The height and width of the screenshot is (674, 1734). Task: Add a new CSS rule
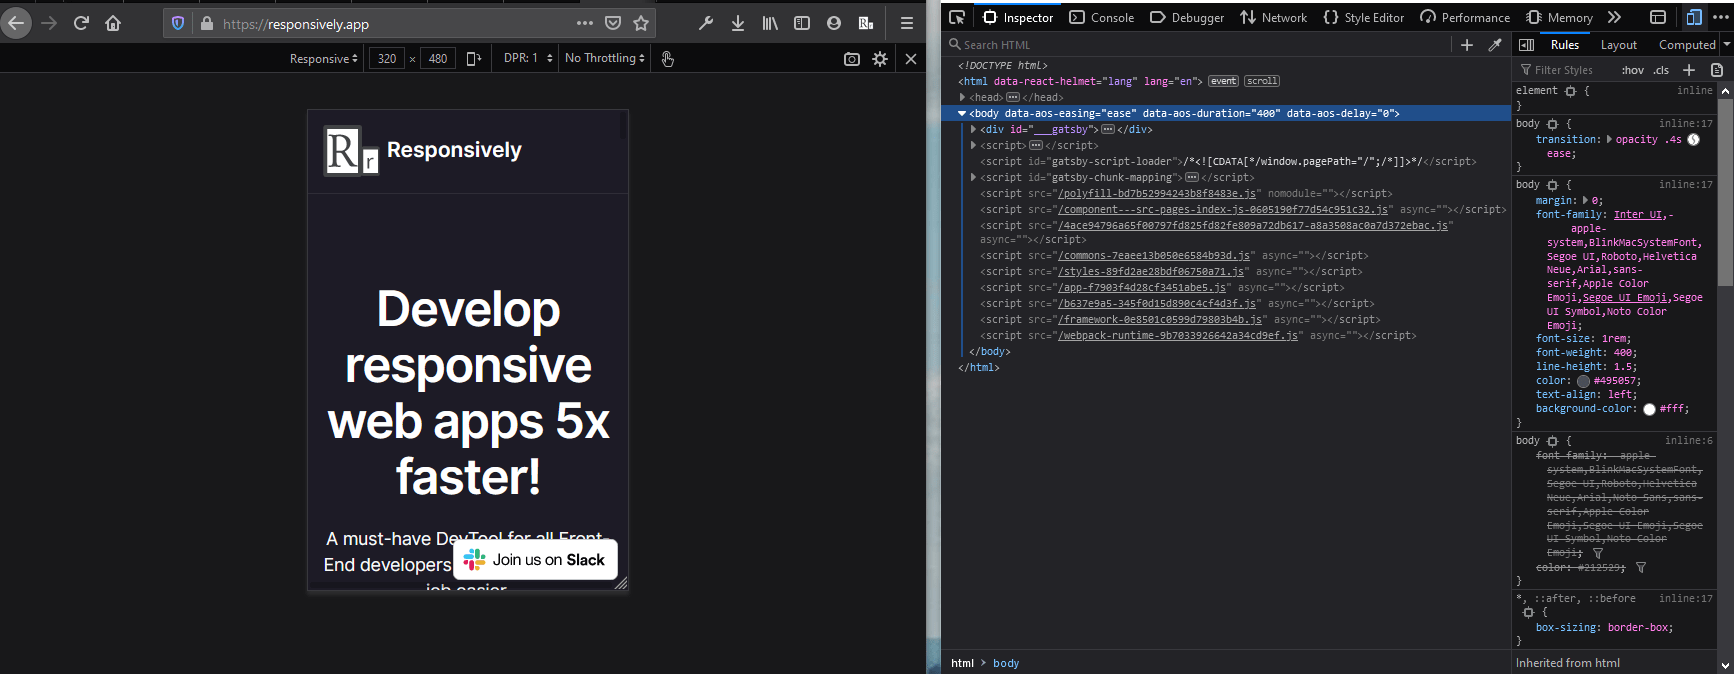point(1689,70)
